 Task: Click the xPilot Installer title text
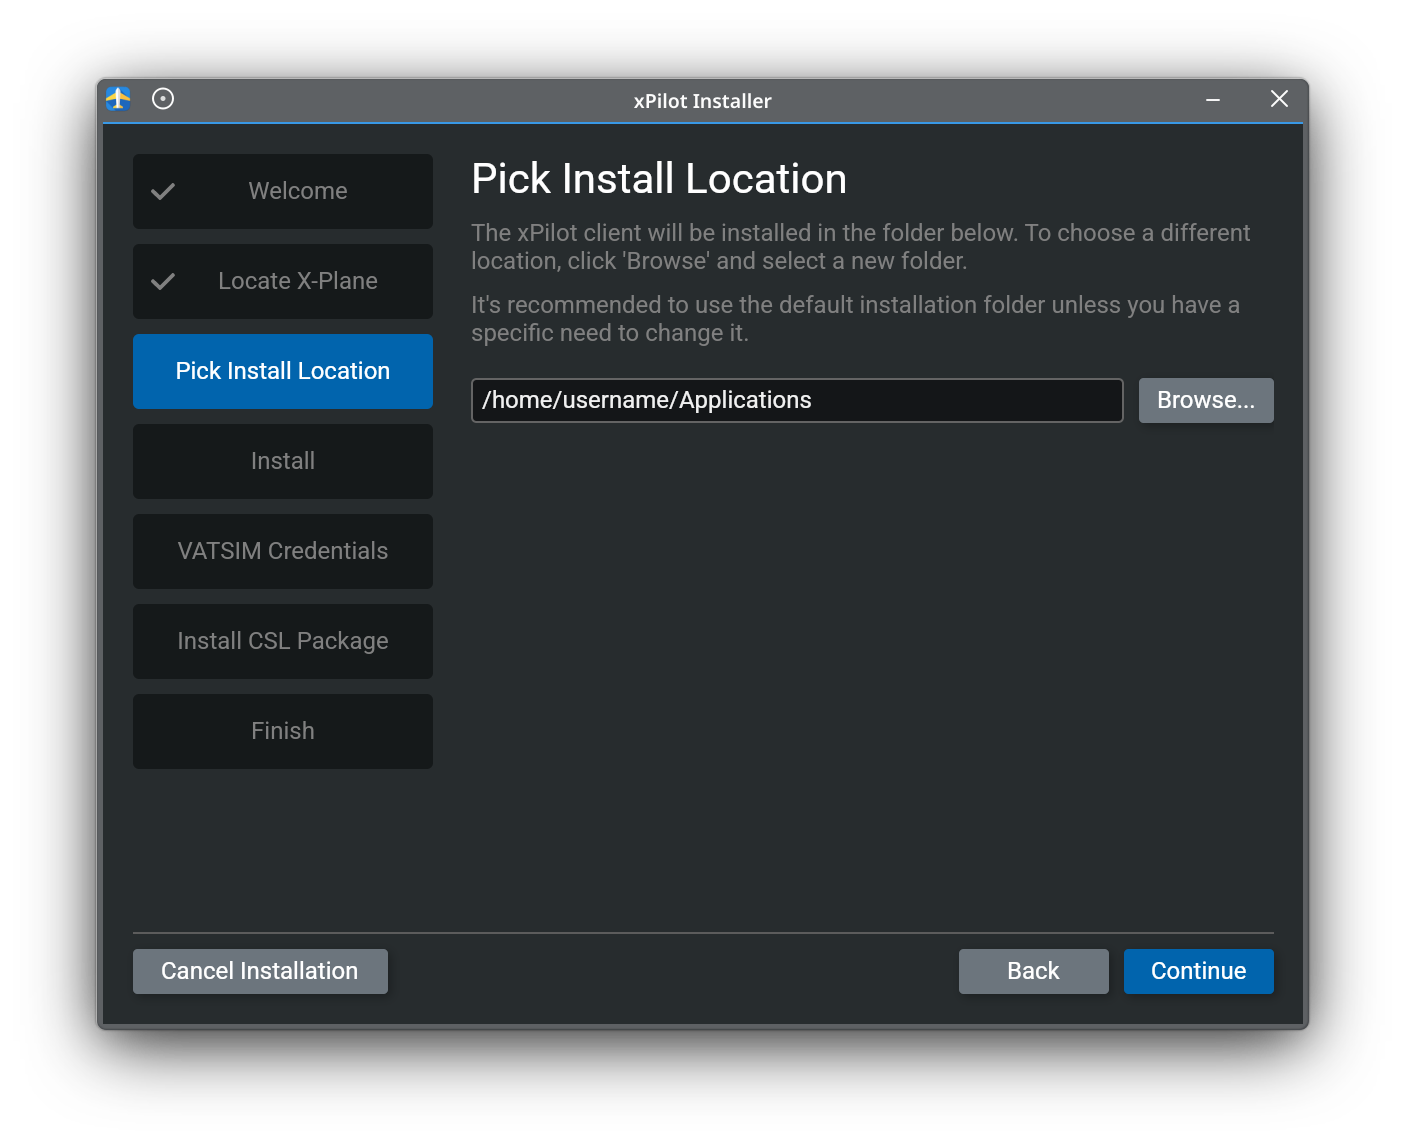point(703,101)
